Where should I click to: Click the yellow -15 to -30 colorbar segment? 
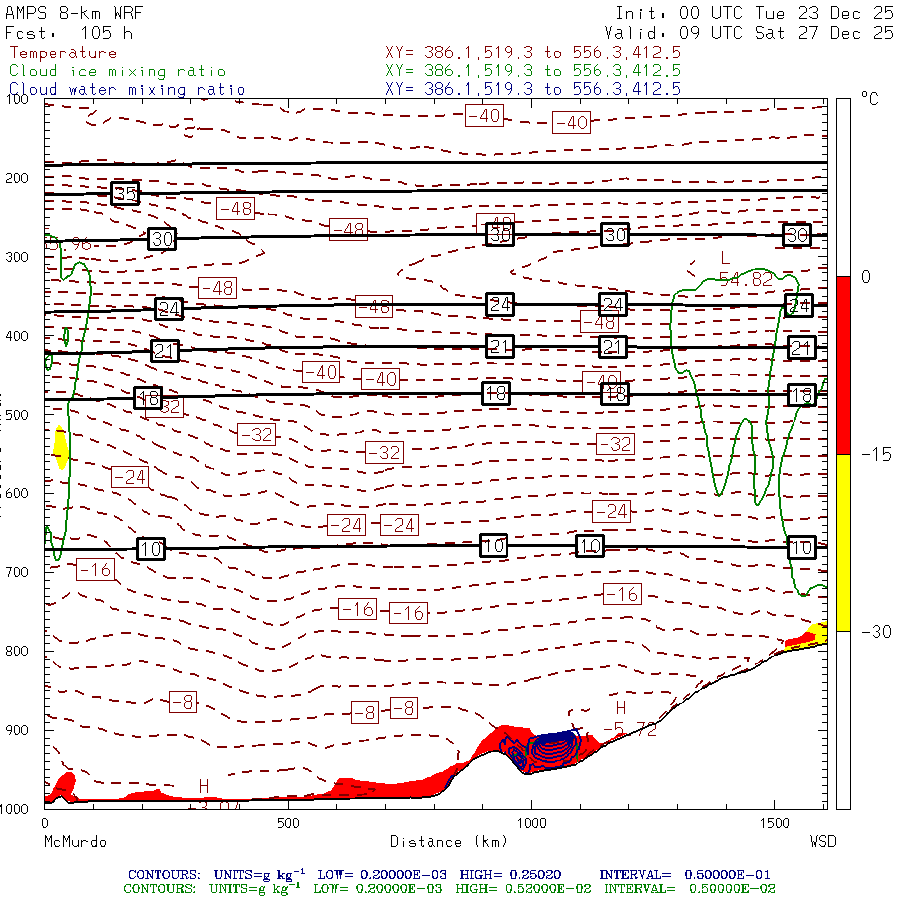[x=843, y=542]
